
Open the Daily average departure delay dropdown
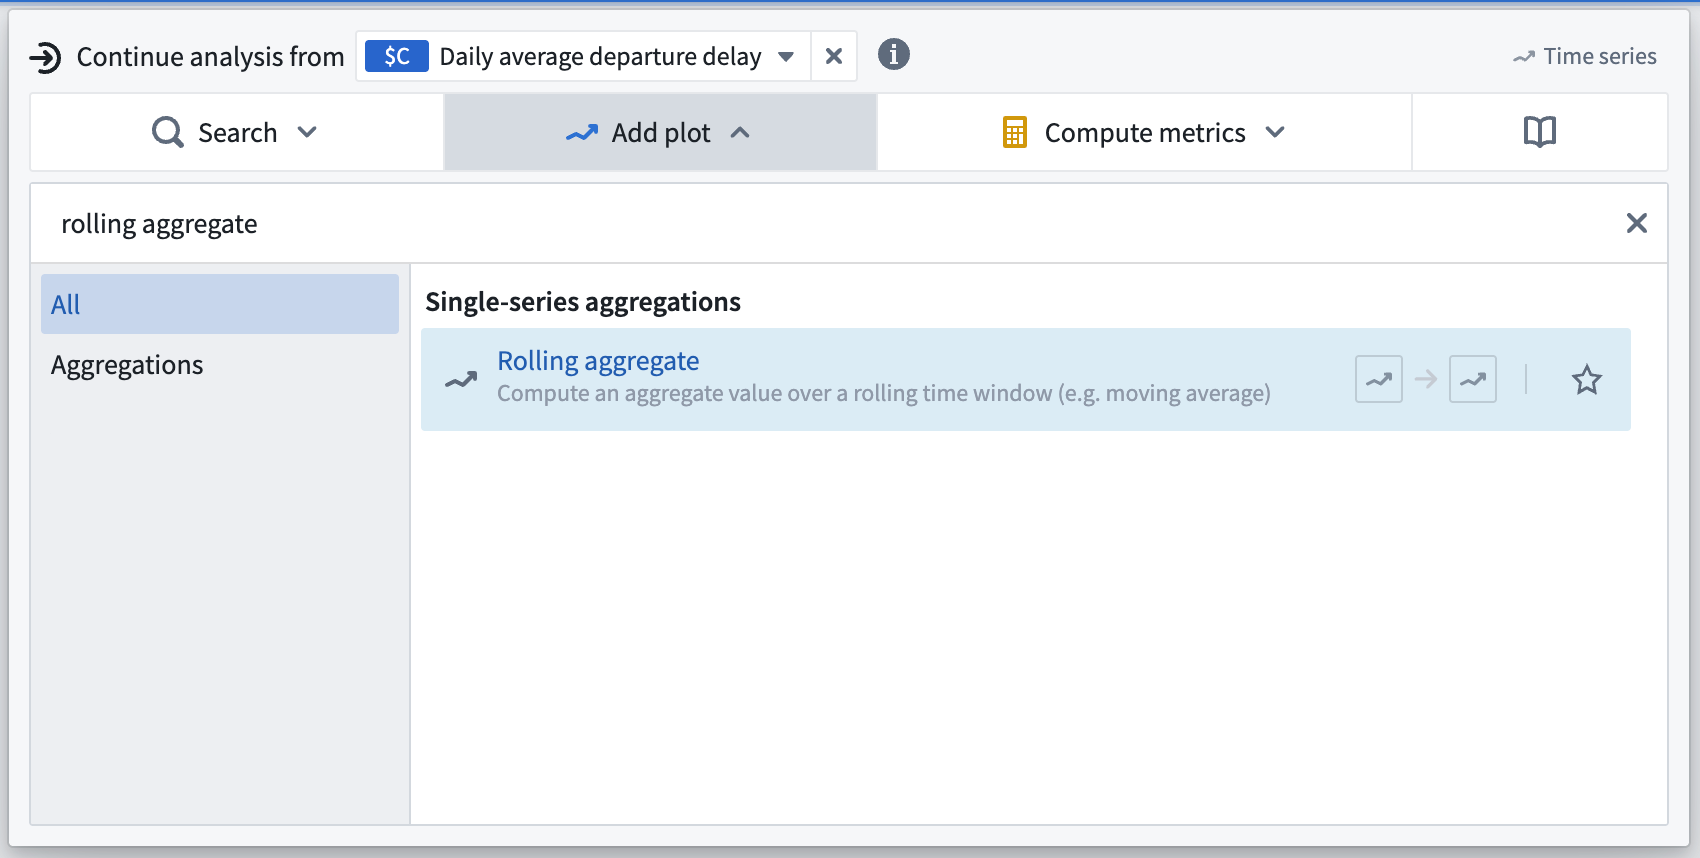787,56
